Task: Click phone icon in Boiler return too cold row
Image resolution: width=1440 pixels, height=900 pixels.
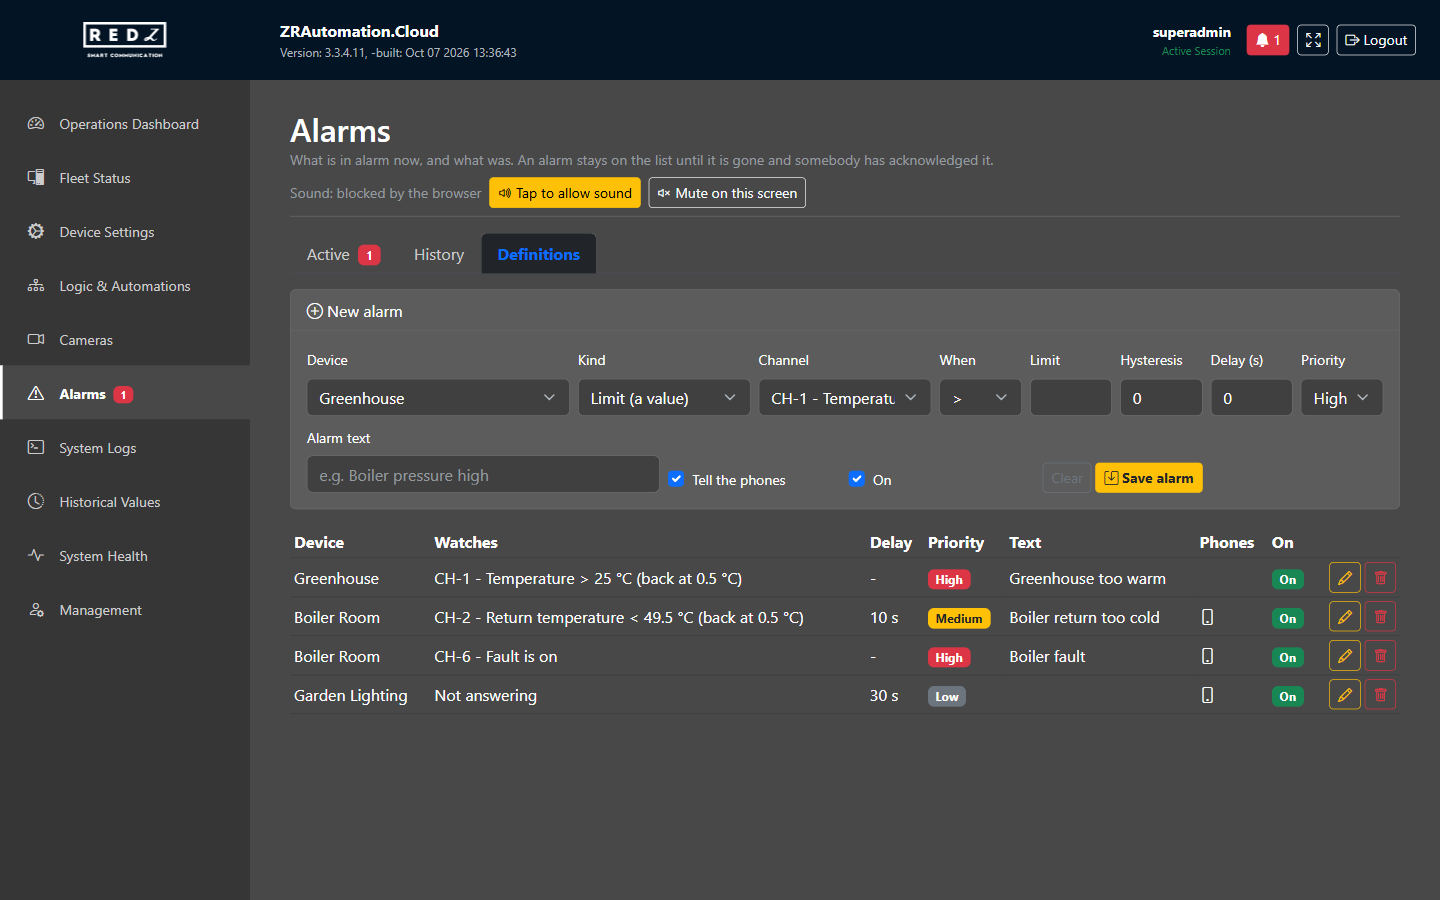Action: 1207,617
